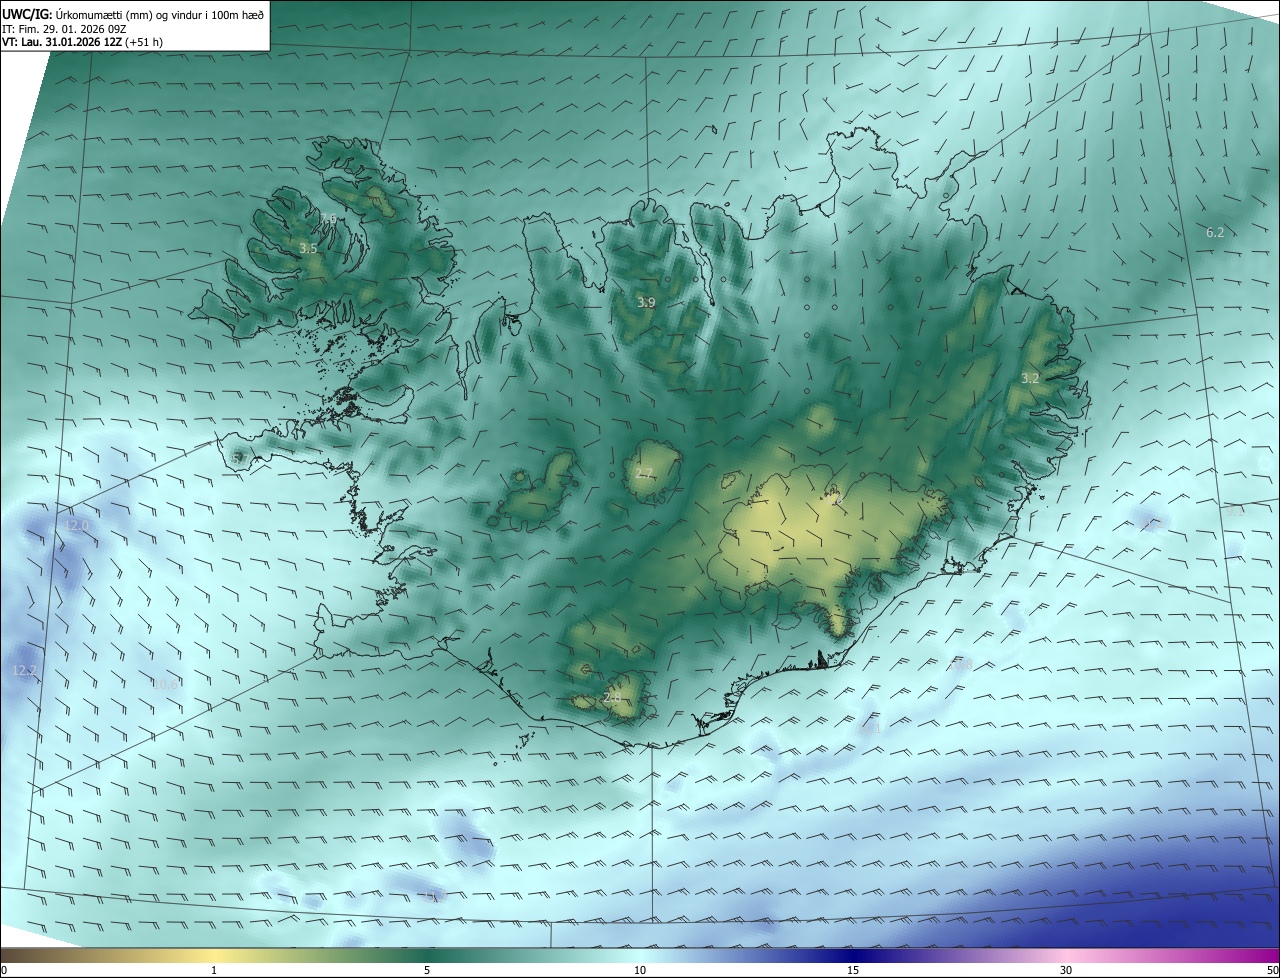The width and height of the screenshot is (1280, 978).
Task: Click the 5 tick on the color scale
Action: coord(427,970)
